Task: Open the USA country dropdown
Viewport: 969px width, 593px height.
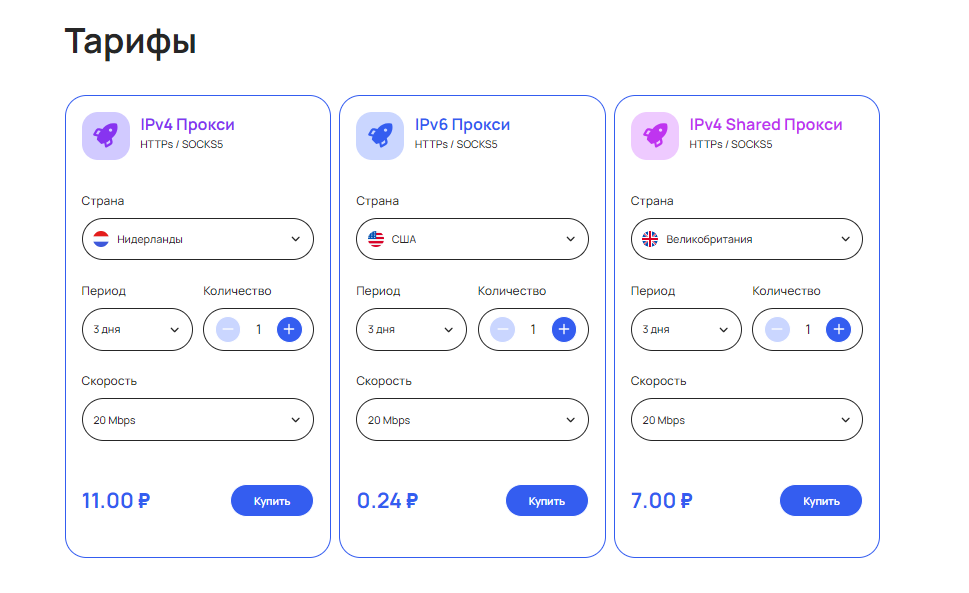Action: pos(472,239)
